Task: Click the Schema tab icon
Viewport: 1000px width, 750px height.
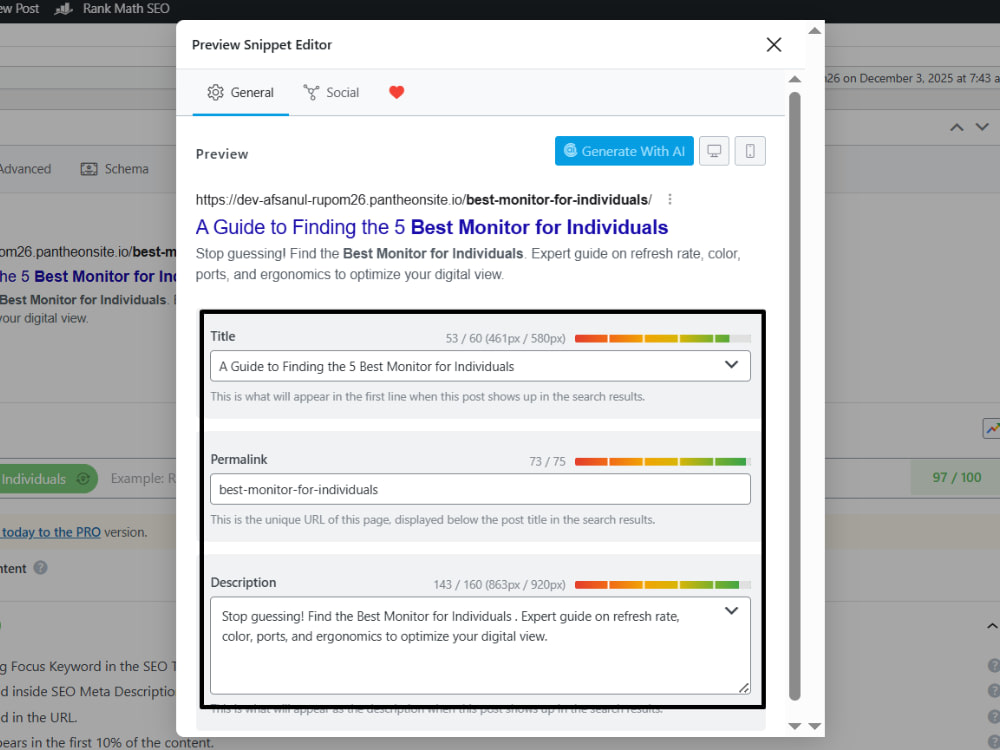Action: coord(89,169)
